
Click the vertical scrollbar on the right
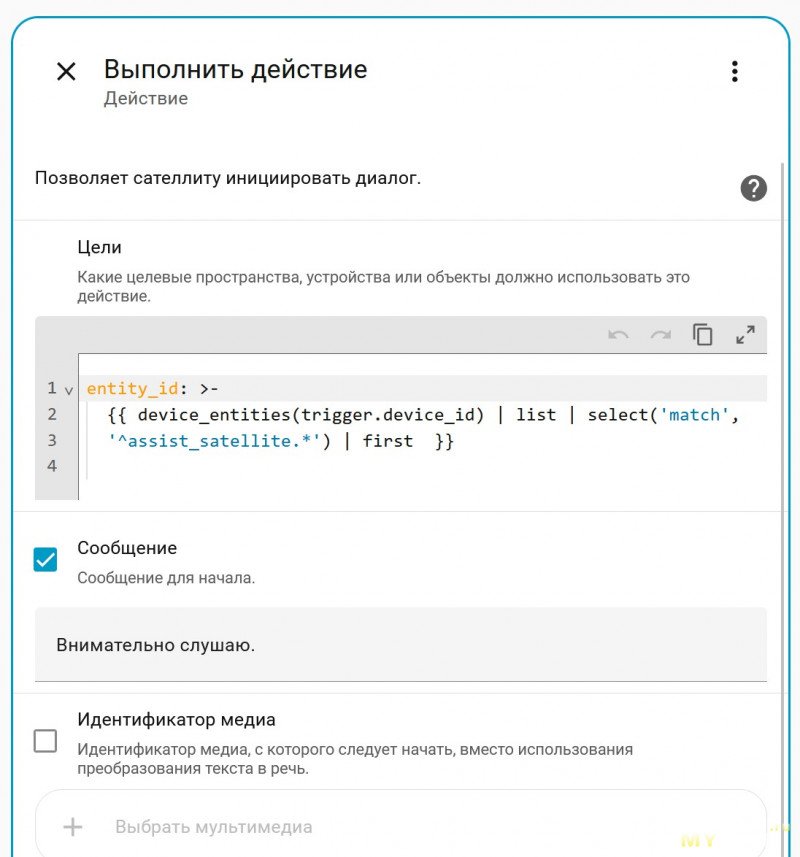pyautogui.click(x=782, y=400)
